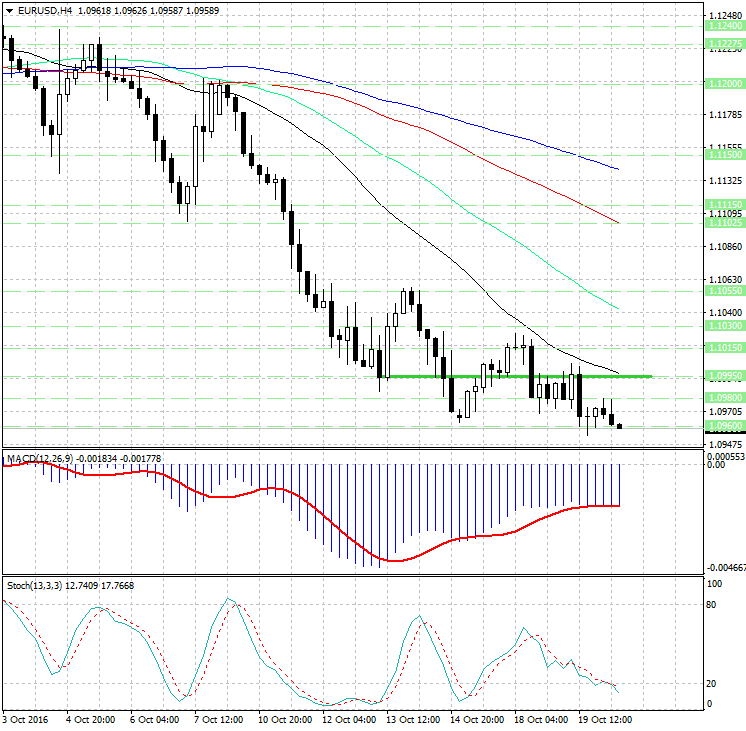Click the Stoch(13,3,3) indicator label
Screen dimensions: 746x731
35,585
